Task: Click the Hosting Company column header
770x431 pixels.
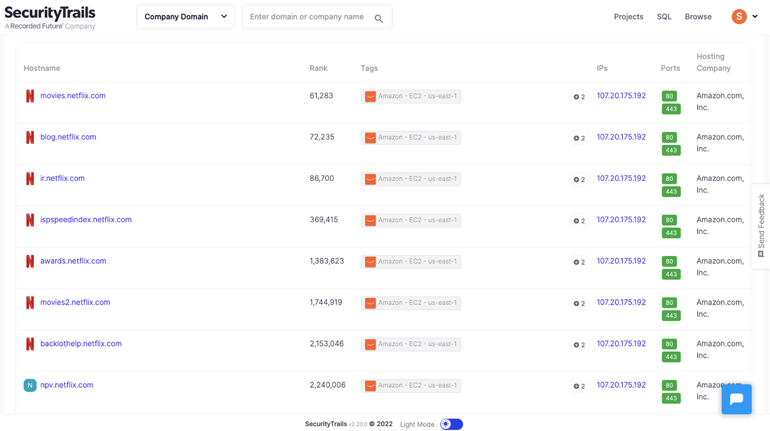Action: click(x=714, y=62)
